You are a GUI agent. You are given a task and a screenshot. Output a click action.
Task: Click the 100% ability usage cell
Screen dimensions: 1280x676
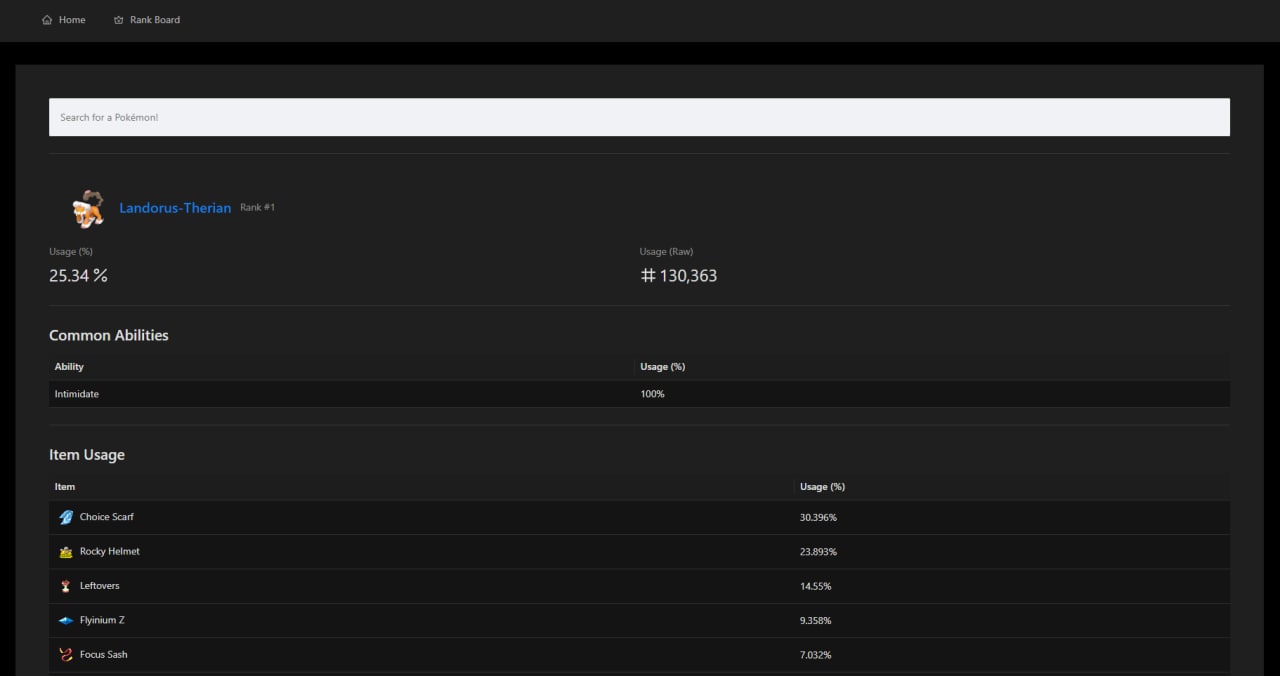pos(652,394)
